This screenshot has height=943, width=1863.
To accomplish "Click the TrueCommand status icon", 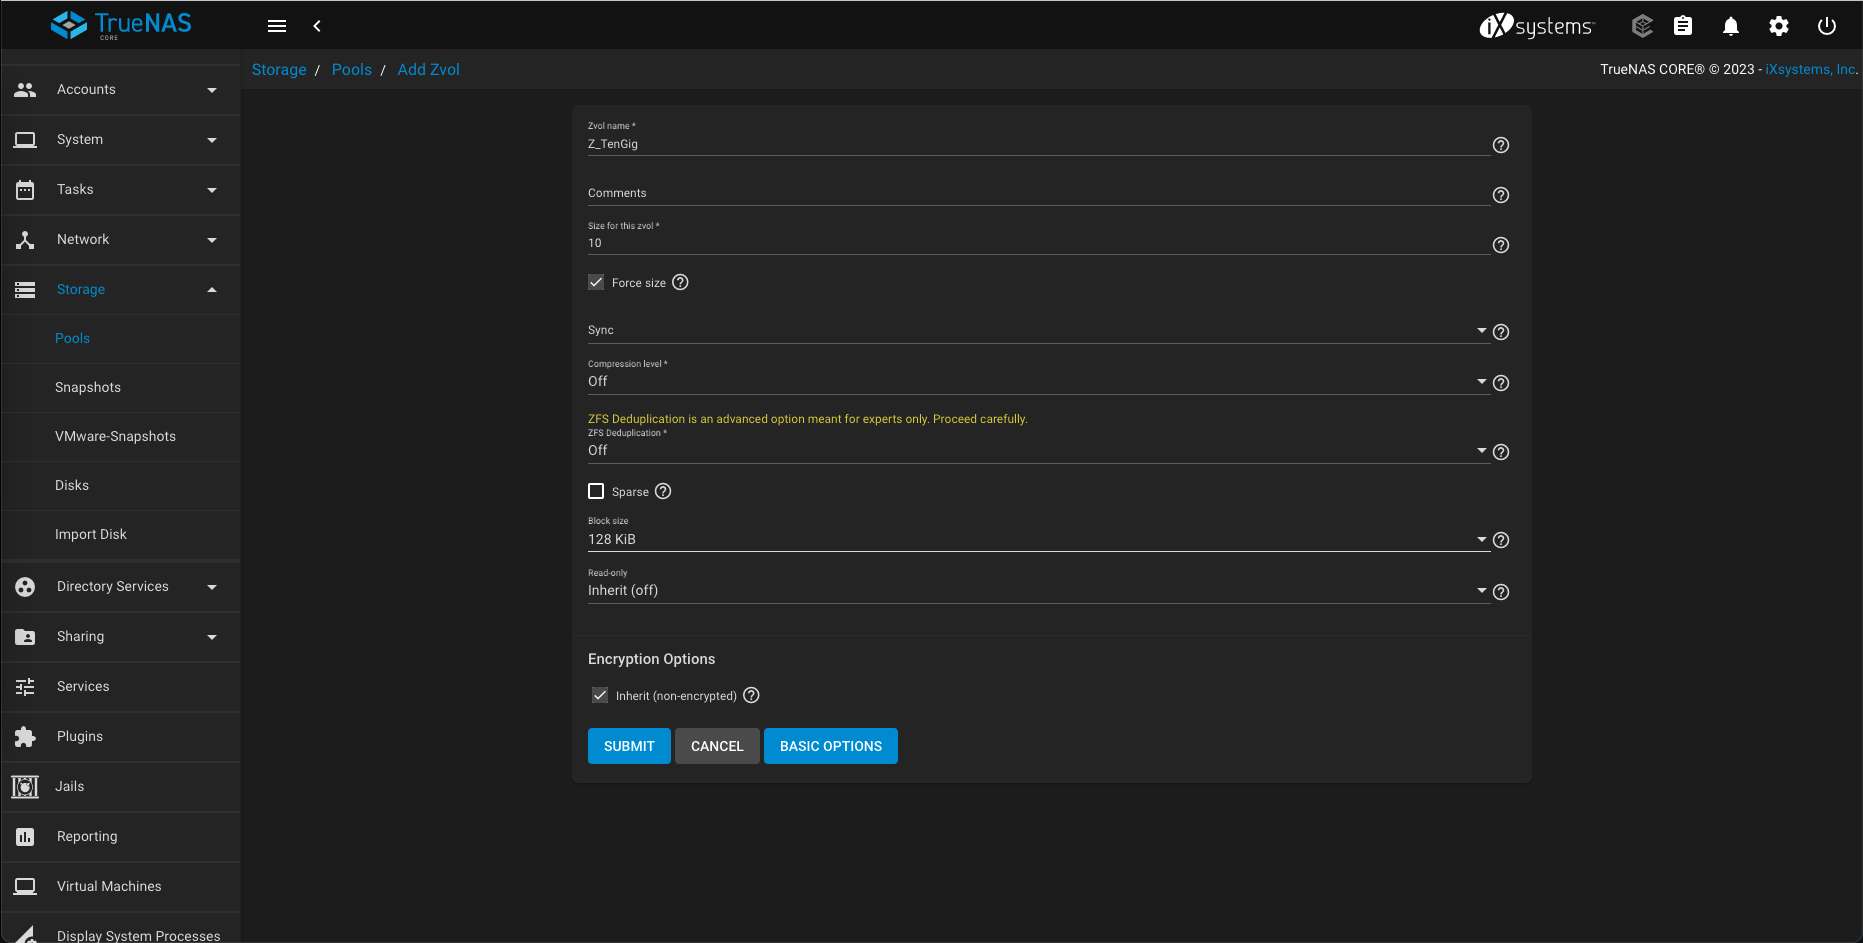I will [1641, 26].
